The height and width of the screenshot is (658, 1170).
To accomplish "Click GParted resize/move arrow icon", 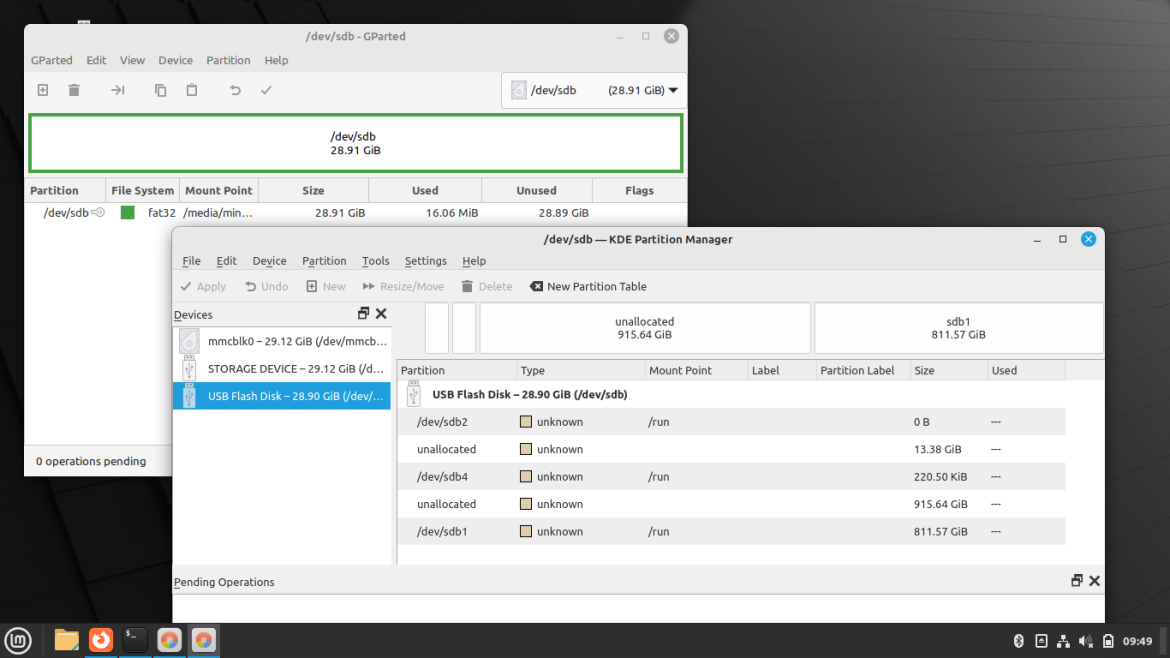I will tap(118, 90).
